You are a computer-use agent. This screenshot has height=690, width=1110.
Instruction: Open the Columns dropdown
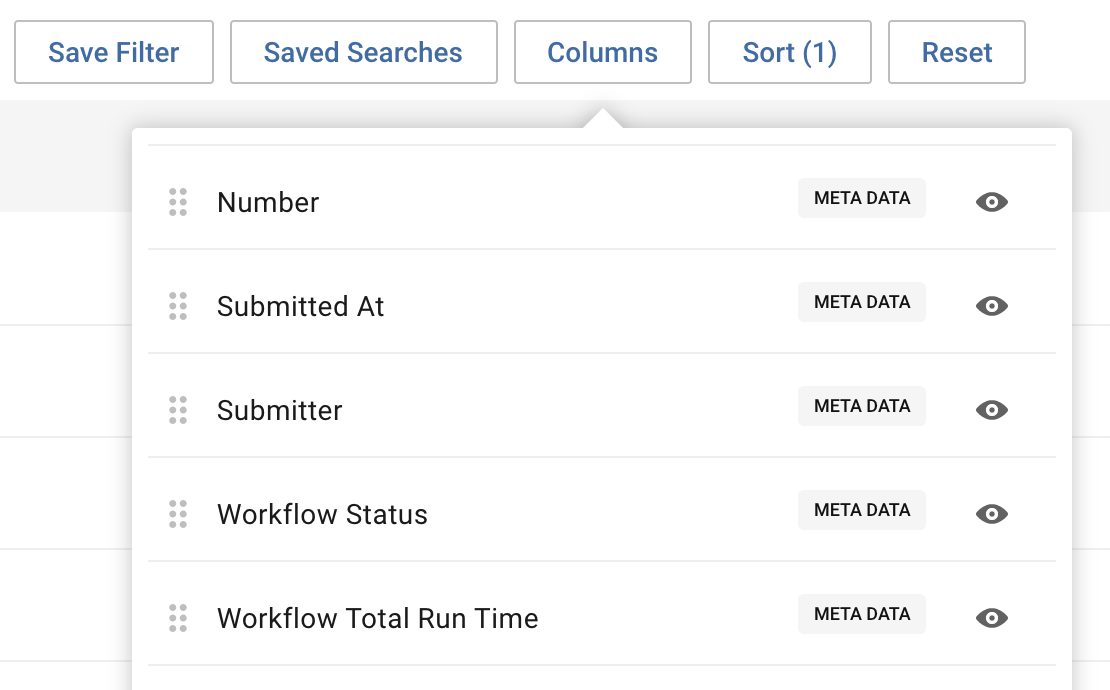pyautogui.click(x=602, y=52)
